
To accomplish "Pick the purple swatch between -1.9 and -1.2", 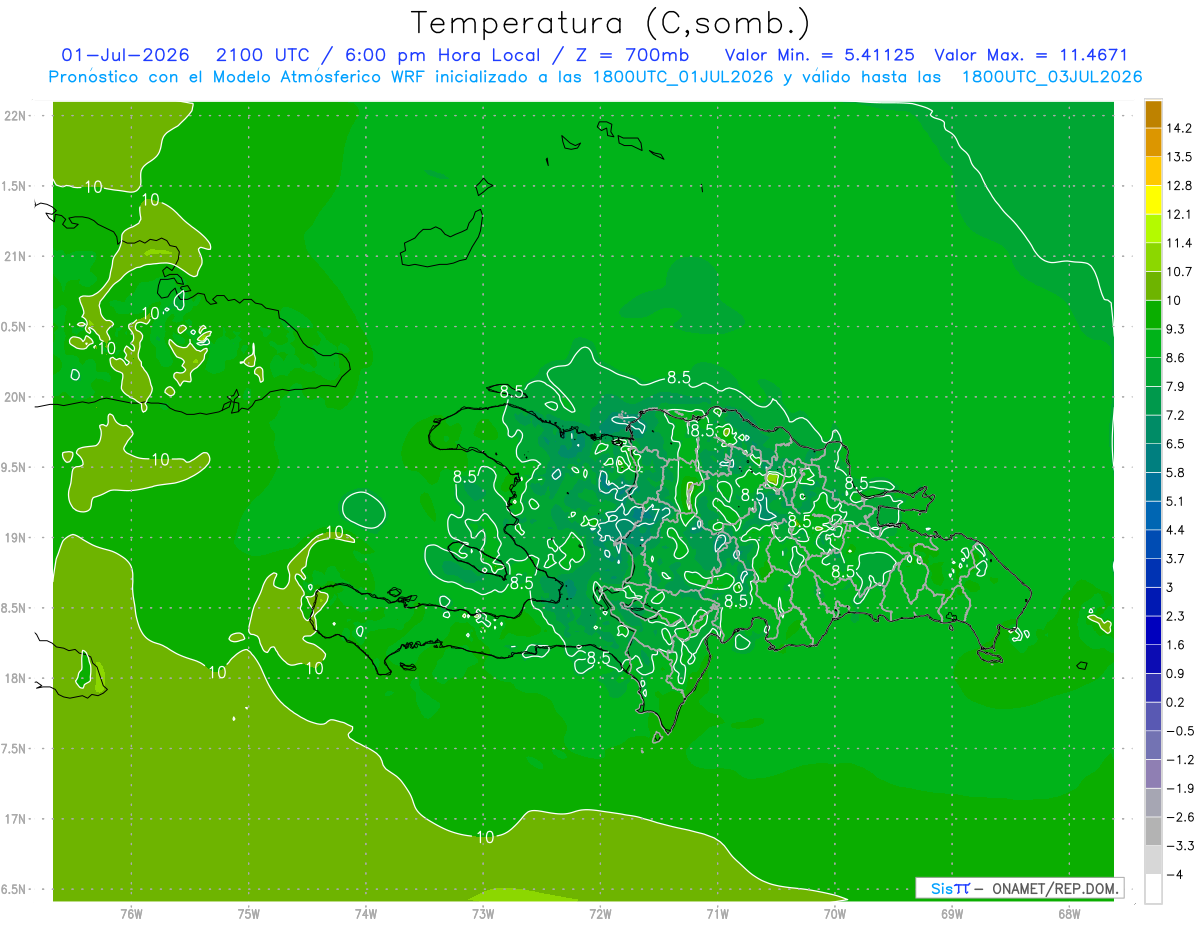I will [1153, 774].
